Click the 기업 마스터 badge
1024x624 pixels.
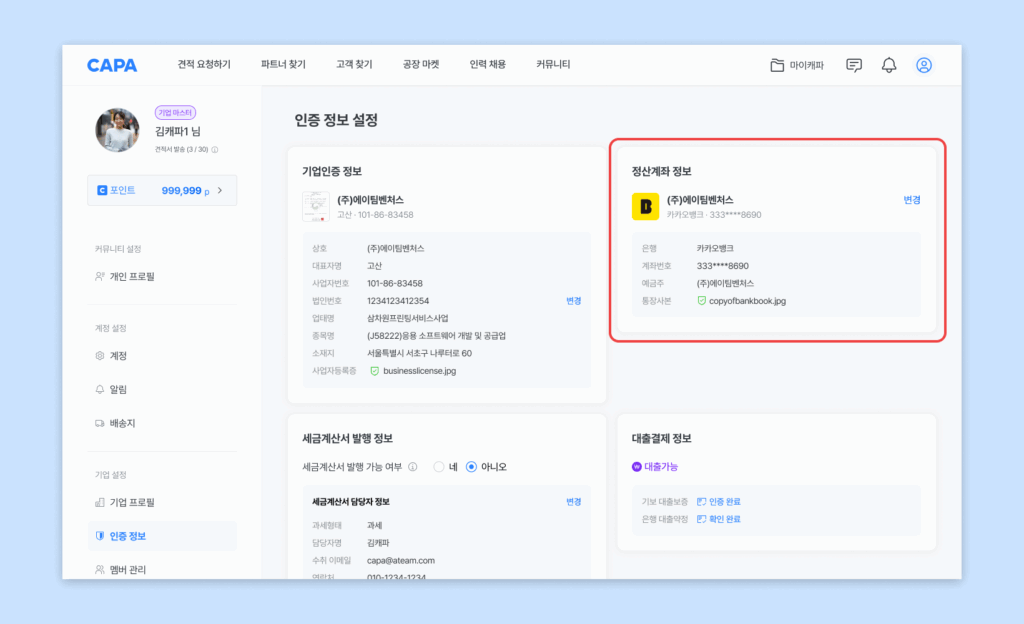tap(175, 113)
